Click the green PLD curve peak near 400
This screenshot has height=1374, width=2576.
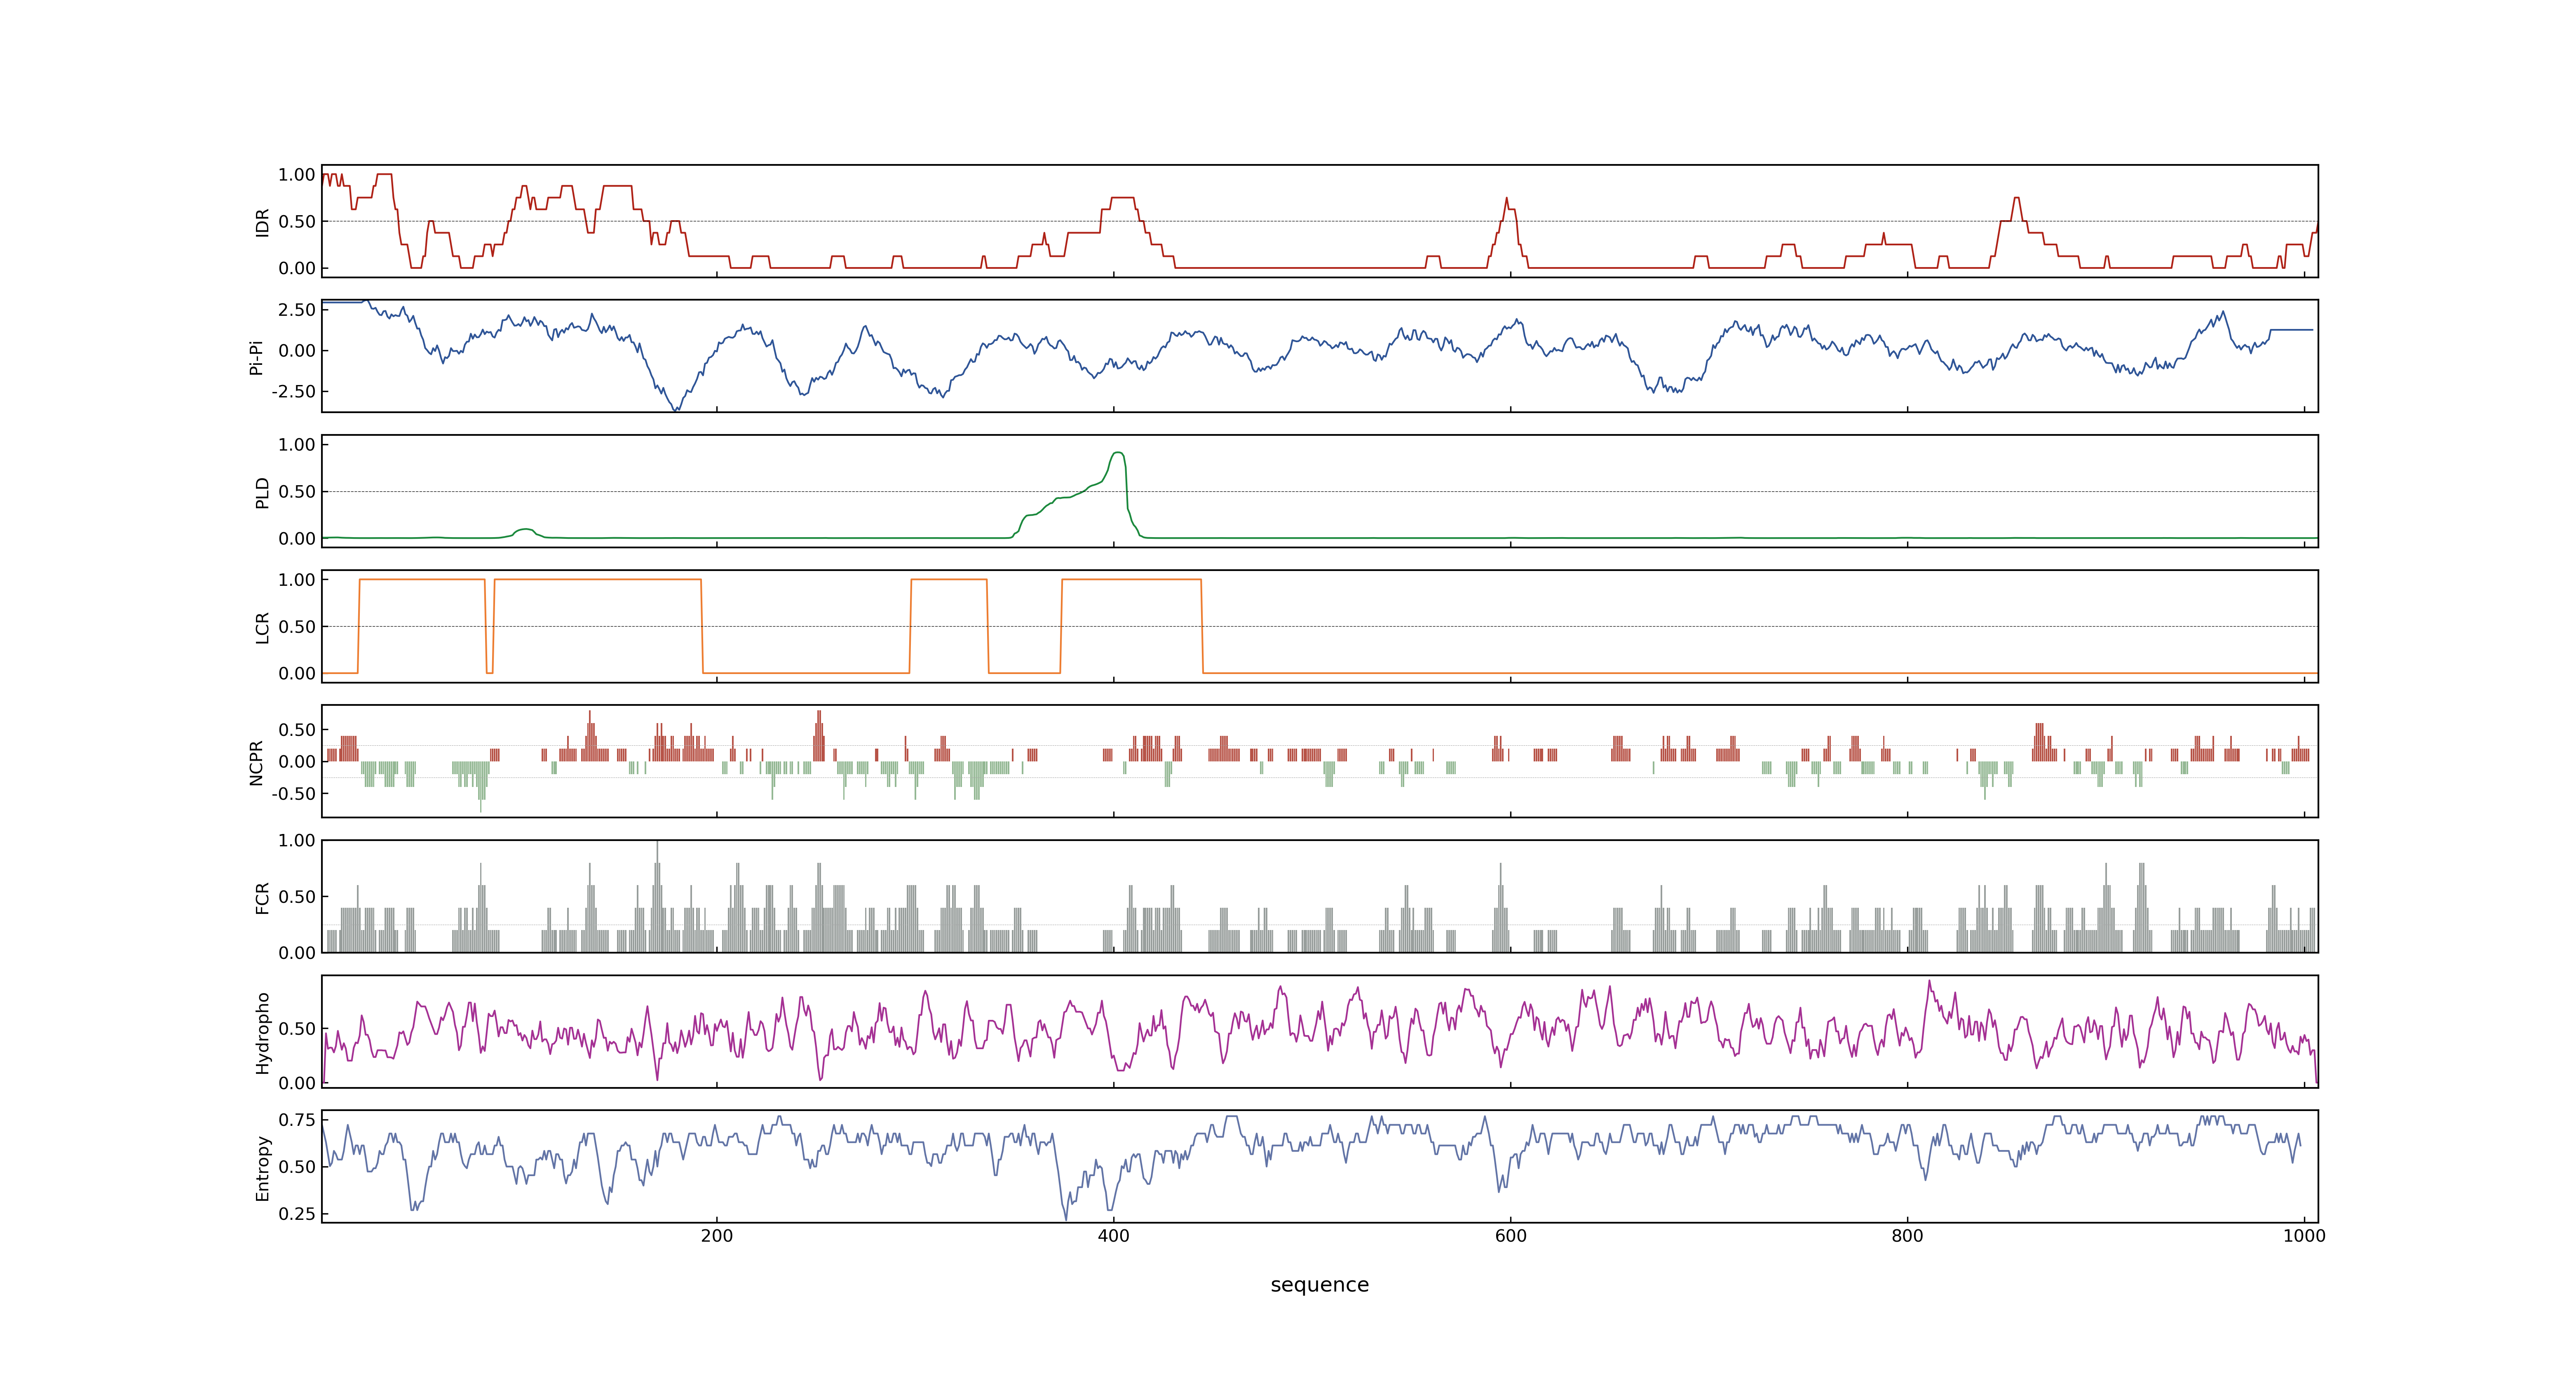[x=1118, y=453]
